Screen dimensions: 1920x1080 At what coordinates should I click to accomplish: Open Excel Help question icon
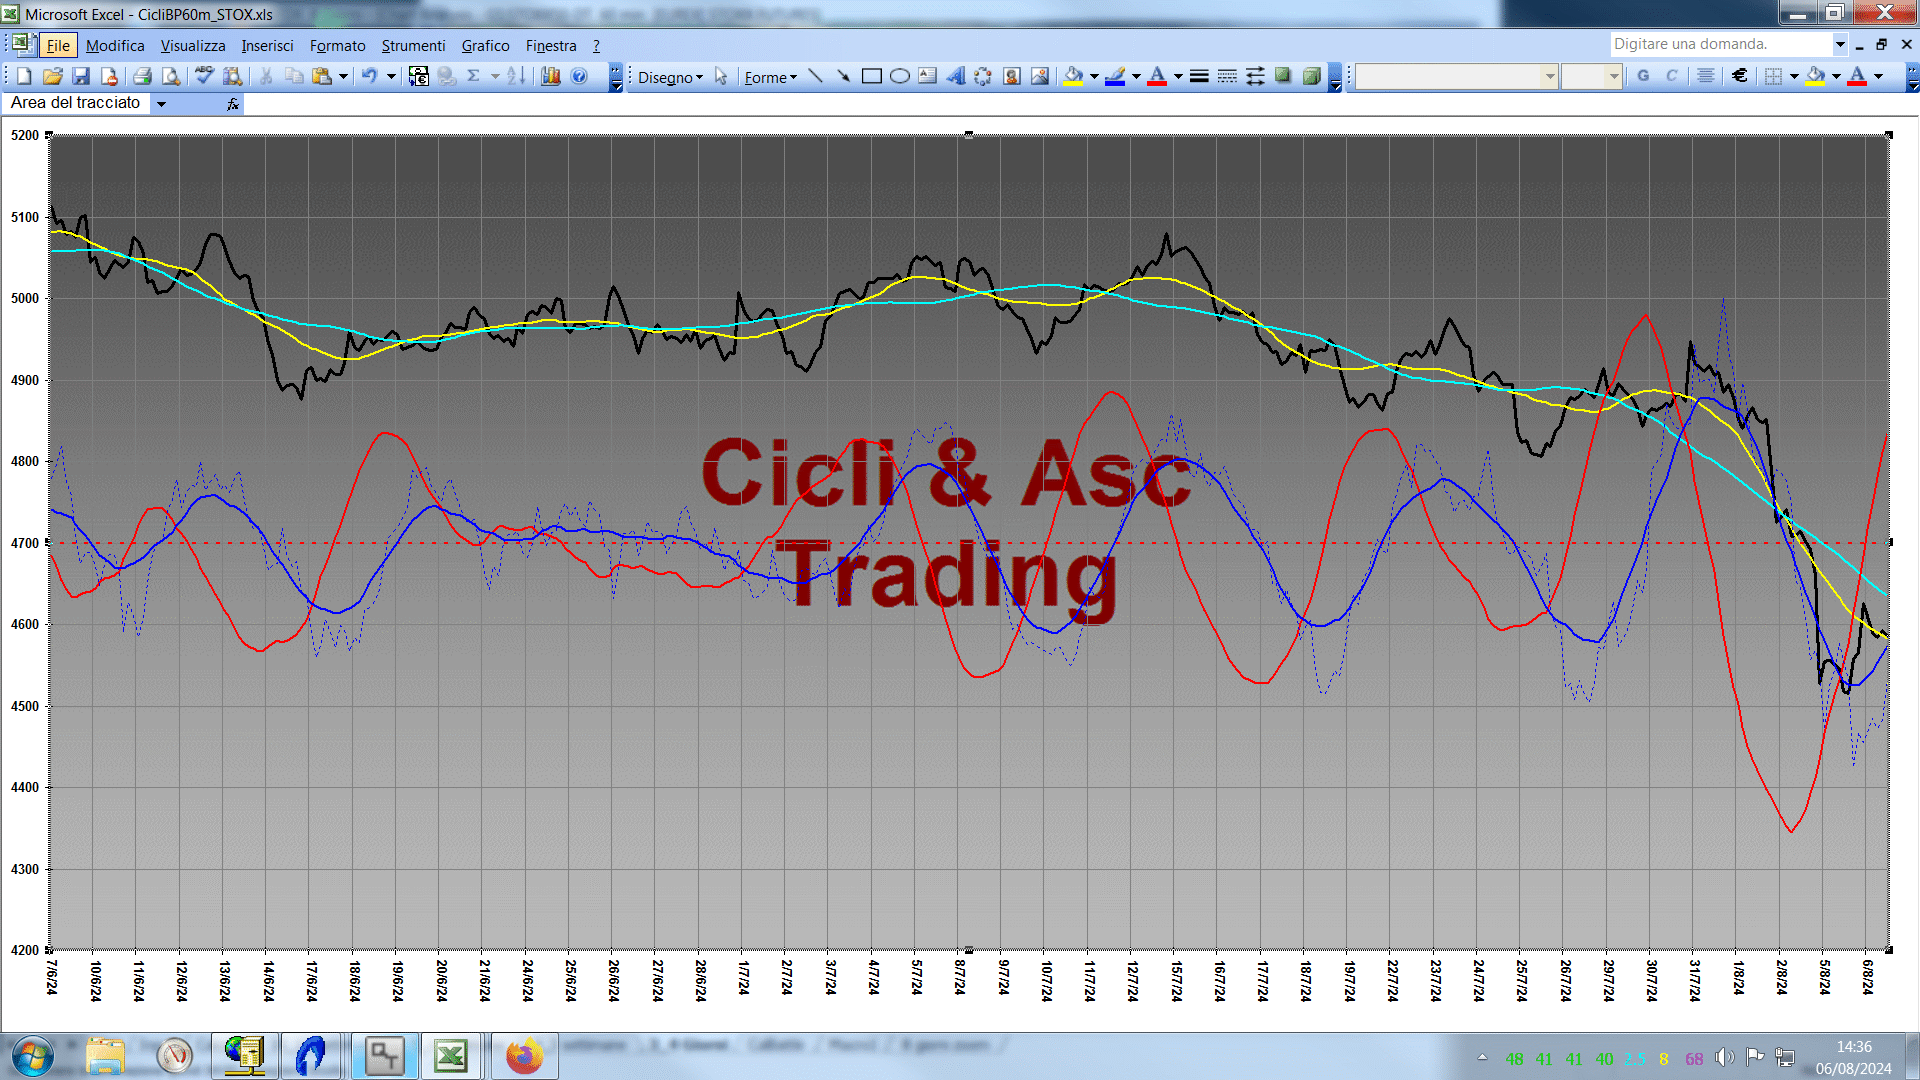tap(579, 76)
